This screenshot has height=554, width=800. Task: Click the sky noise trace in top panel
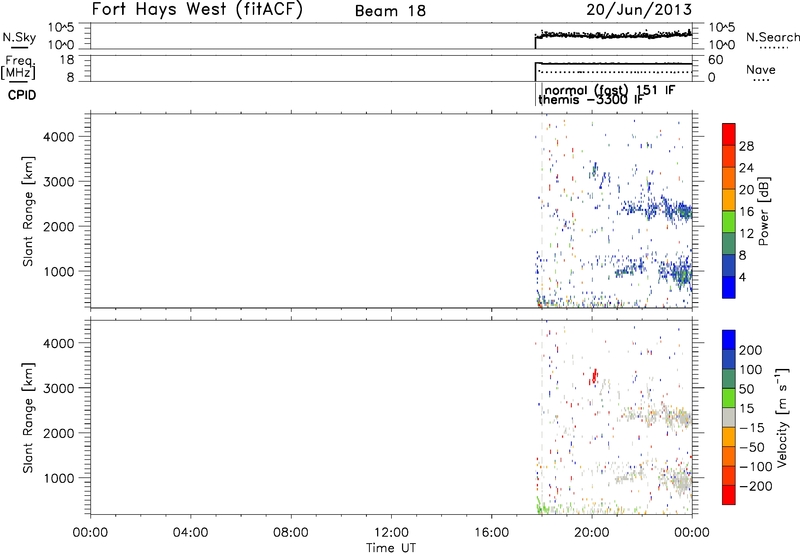pos(615,35)
